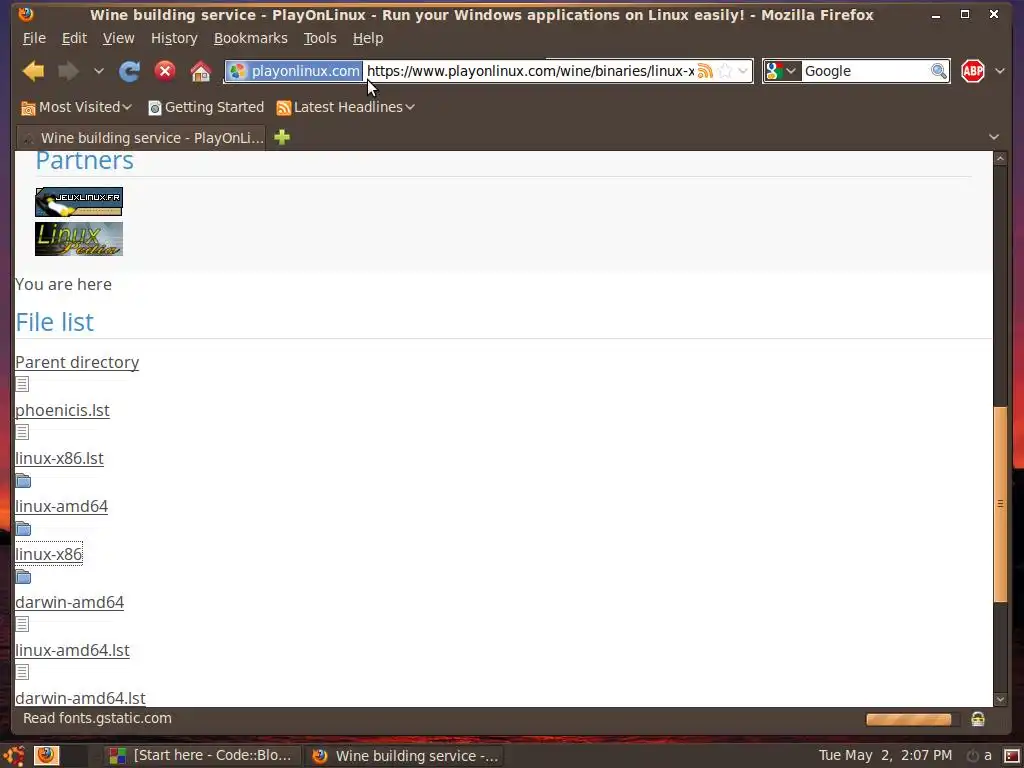Screen dimensions: 1024x768
Task: Open the File menu
Action: (x=34, y=39)
